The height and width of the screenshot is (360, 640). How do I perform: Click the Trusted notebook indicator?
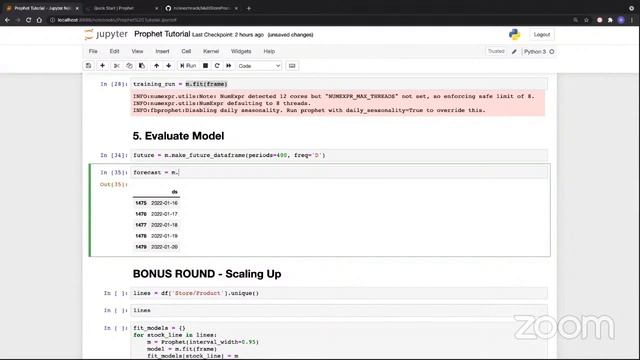pyautogui.click(x=496, y=51)
